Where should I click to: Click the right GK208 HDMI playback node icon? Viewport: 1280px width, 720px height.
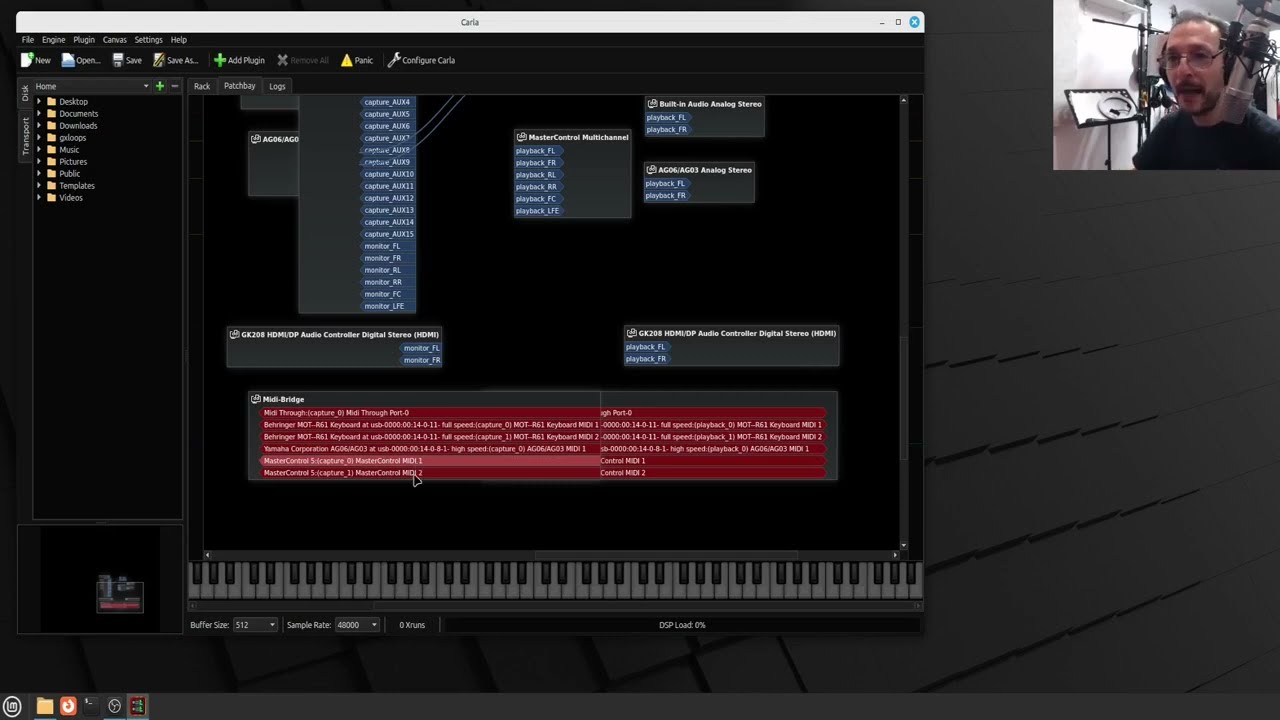[x=632, y=333]
